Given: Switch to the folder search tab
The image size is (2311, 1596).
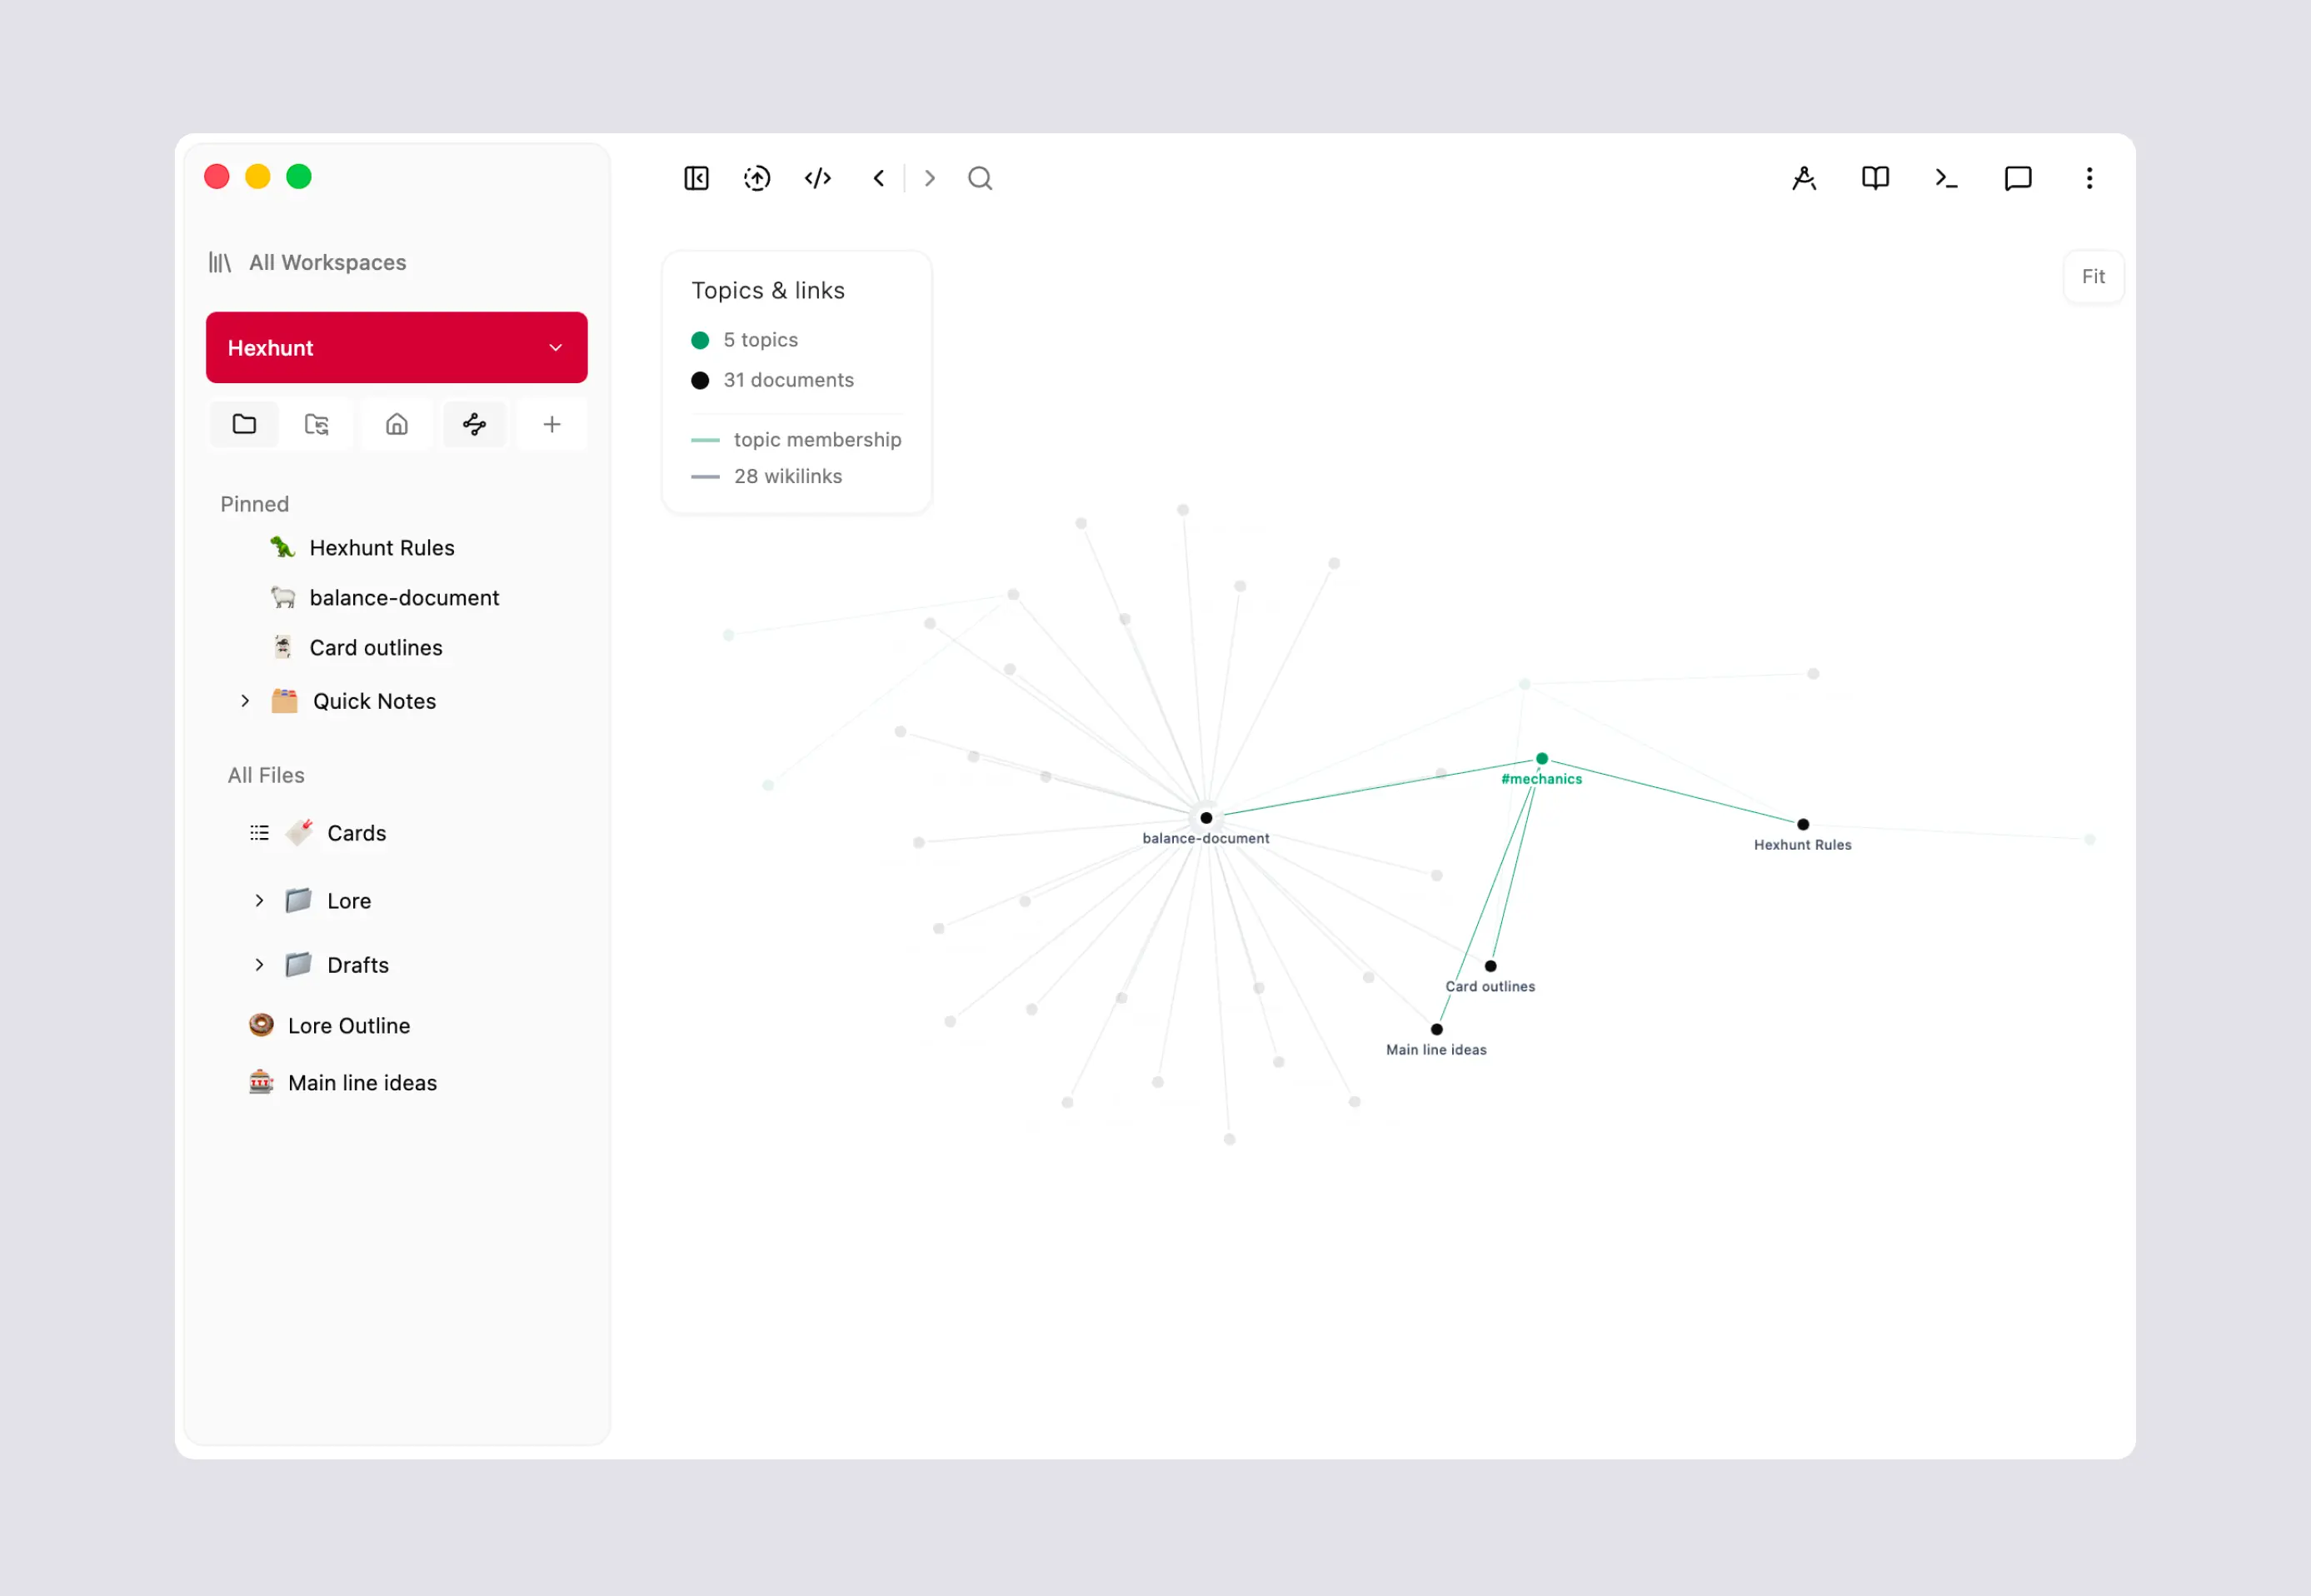Looking at the screenshot, I should tap(317, 424).
